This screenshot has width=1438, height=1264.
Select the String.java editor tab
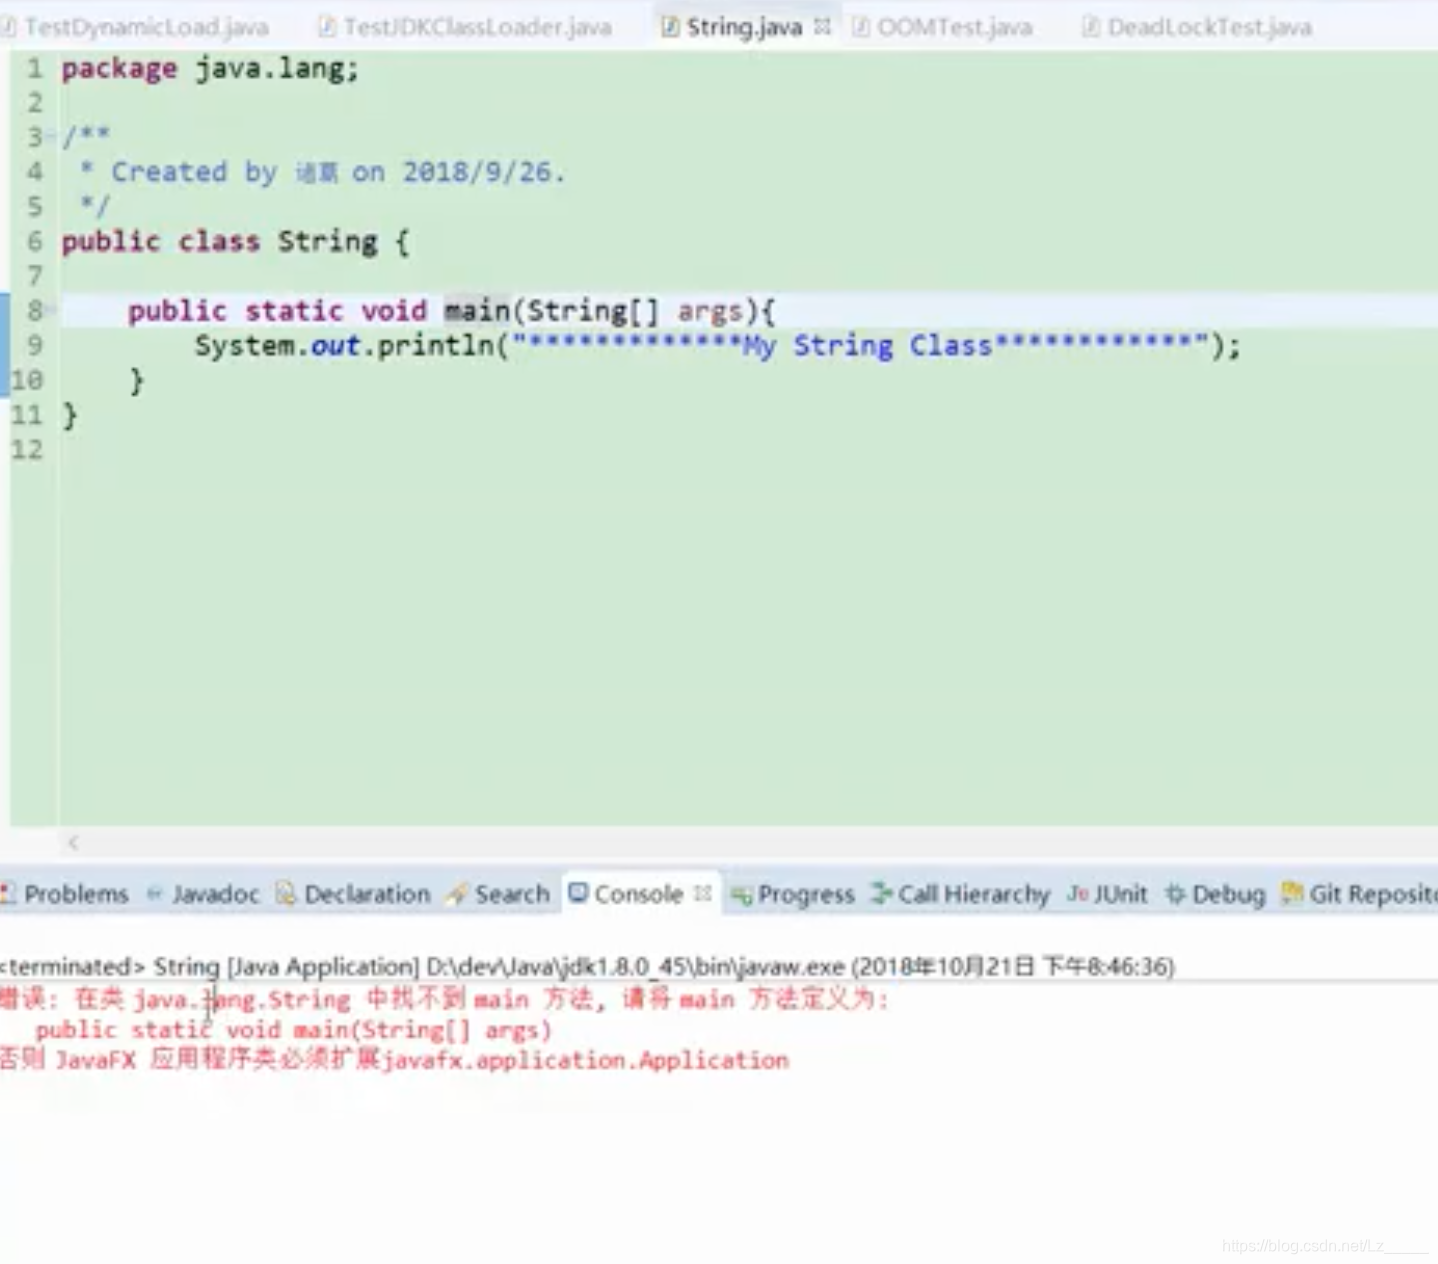tap(744, 27)
